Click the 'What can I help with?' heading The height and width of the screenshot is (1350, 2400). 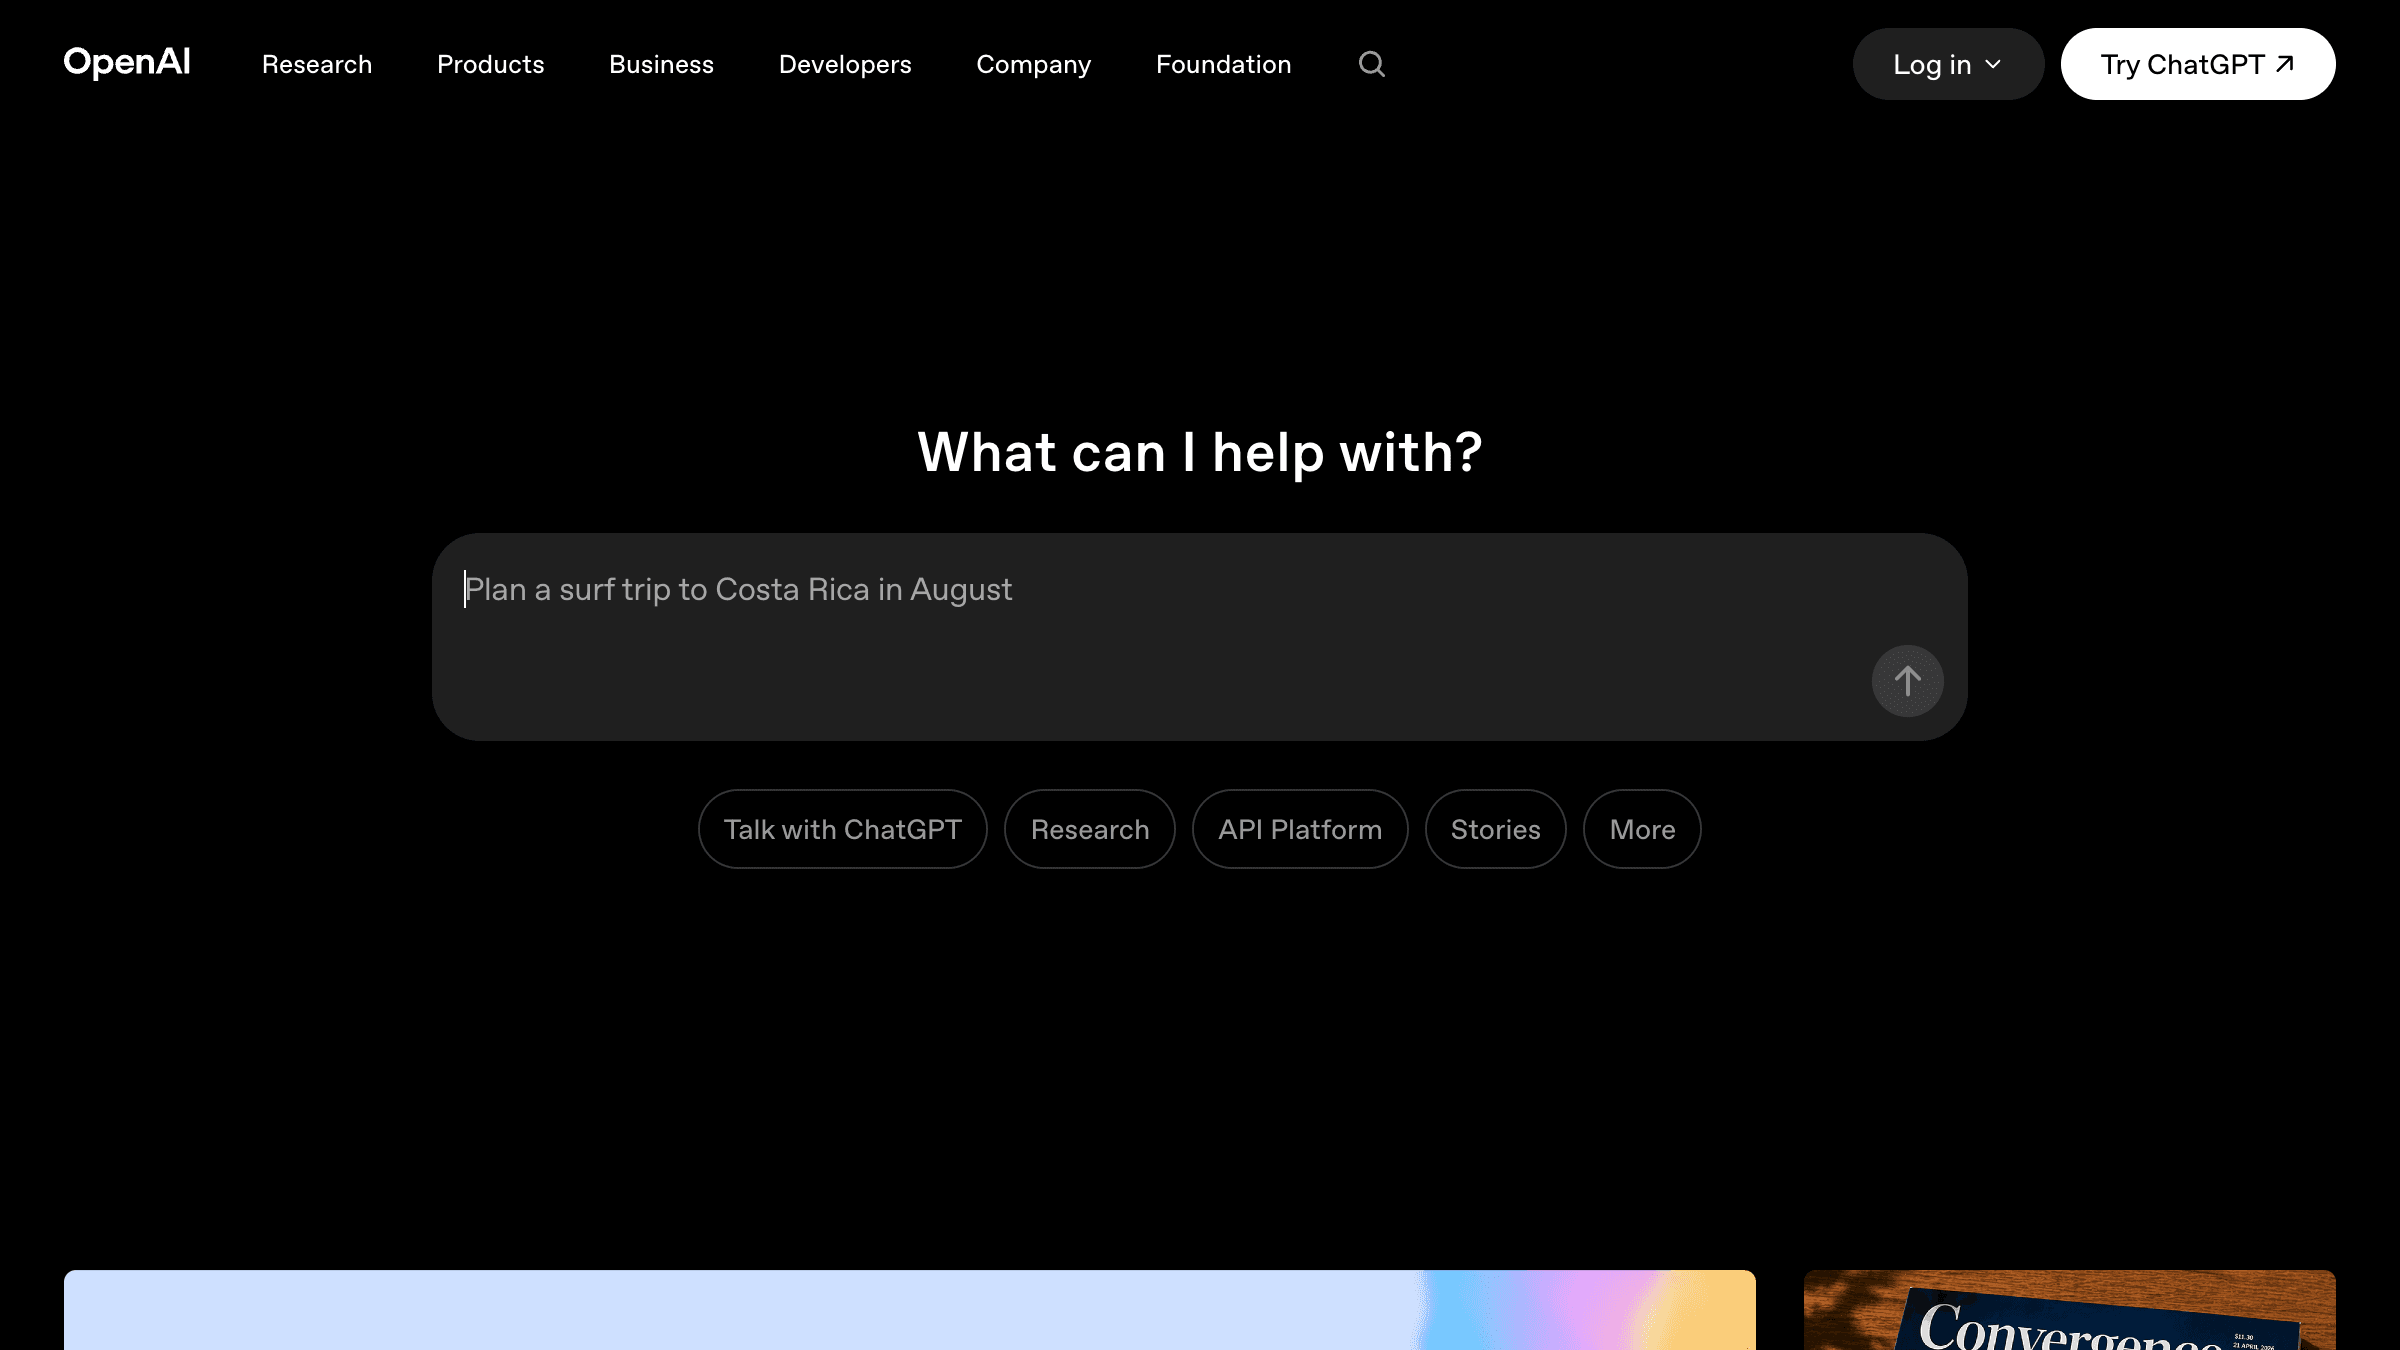click(1200, 452)
